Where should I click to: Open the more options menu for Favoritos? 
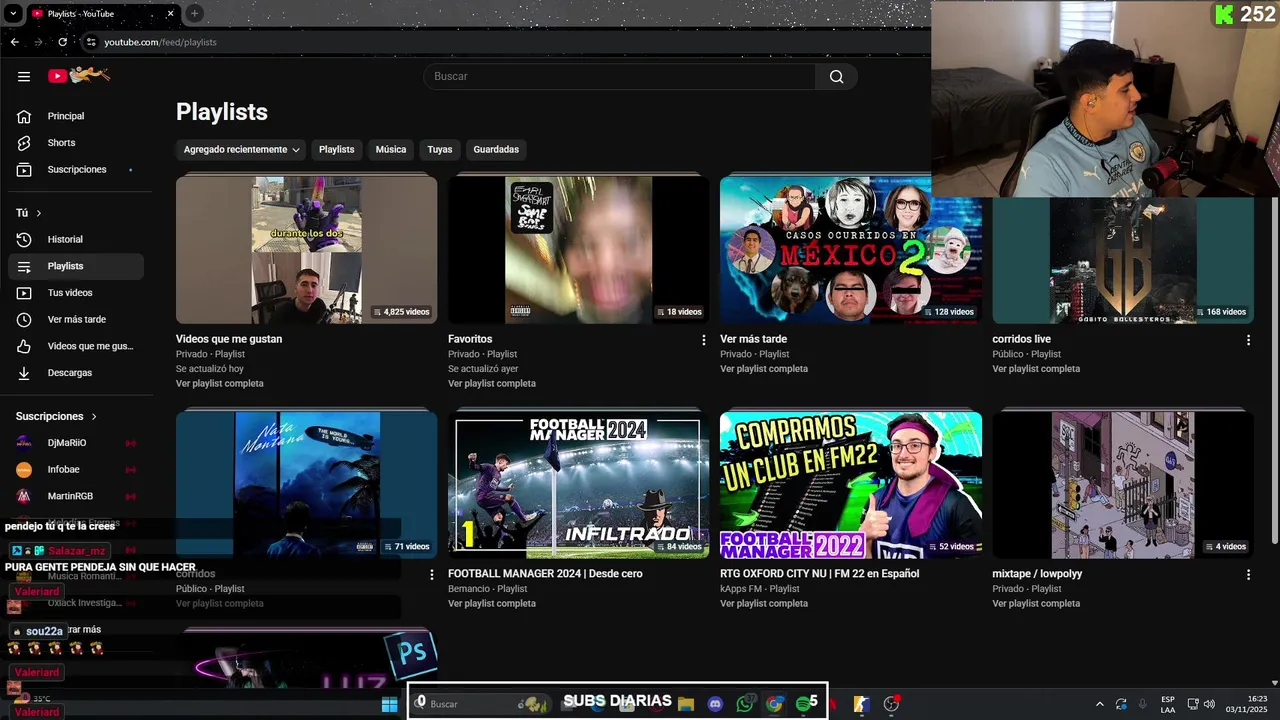point(704,340)
